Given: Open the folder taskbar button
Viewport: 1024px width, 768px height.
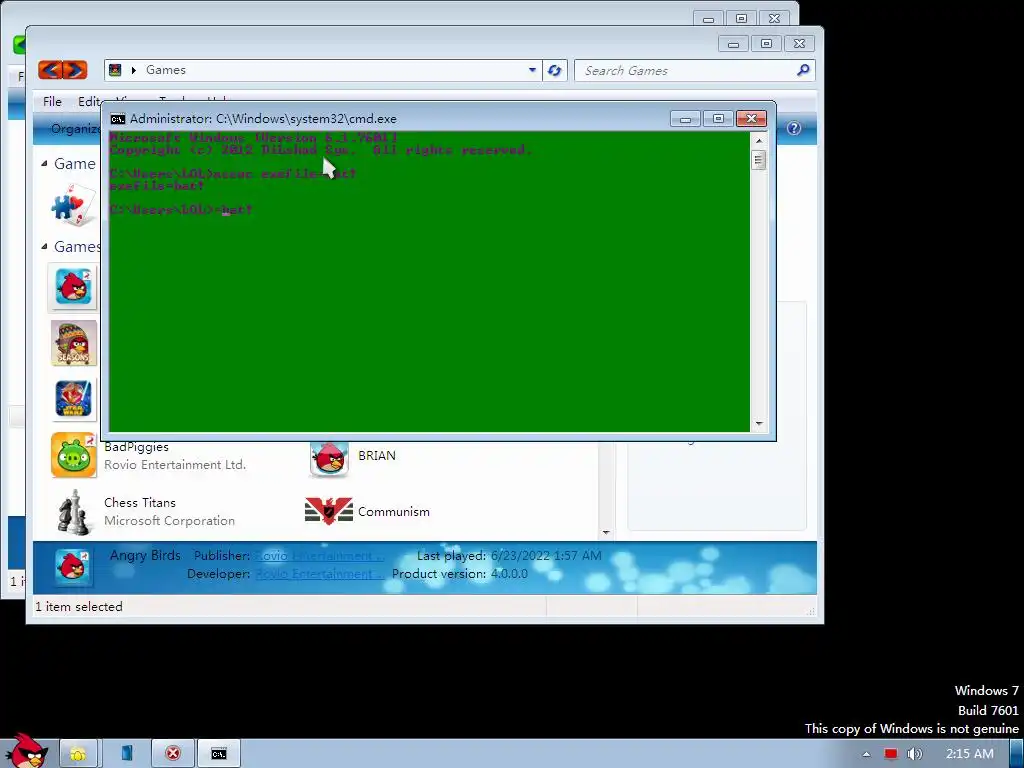Looking at the screenshot, I should click(78, 754).
